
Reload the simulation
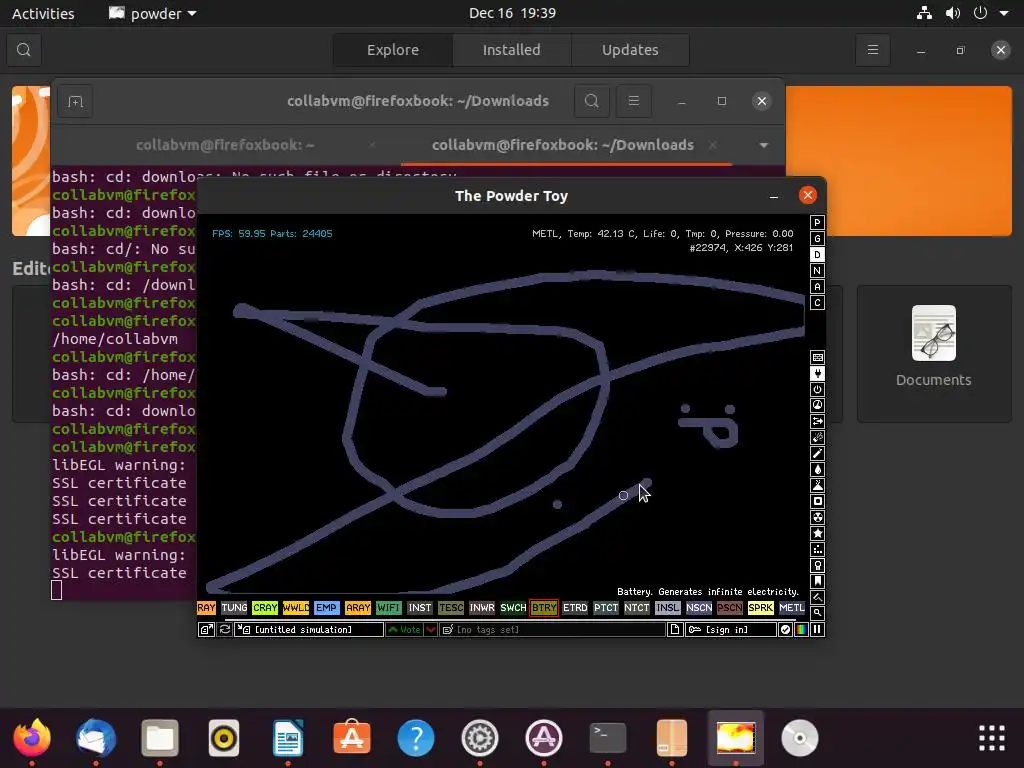225,630
